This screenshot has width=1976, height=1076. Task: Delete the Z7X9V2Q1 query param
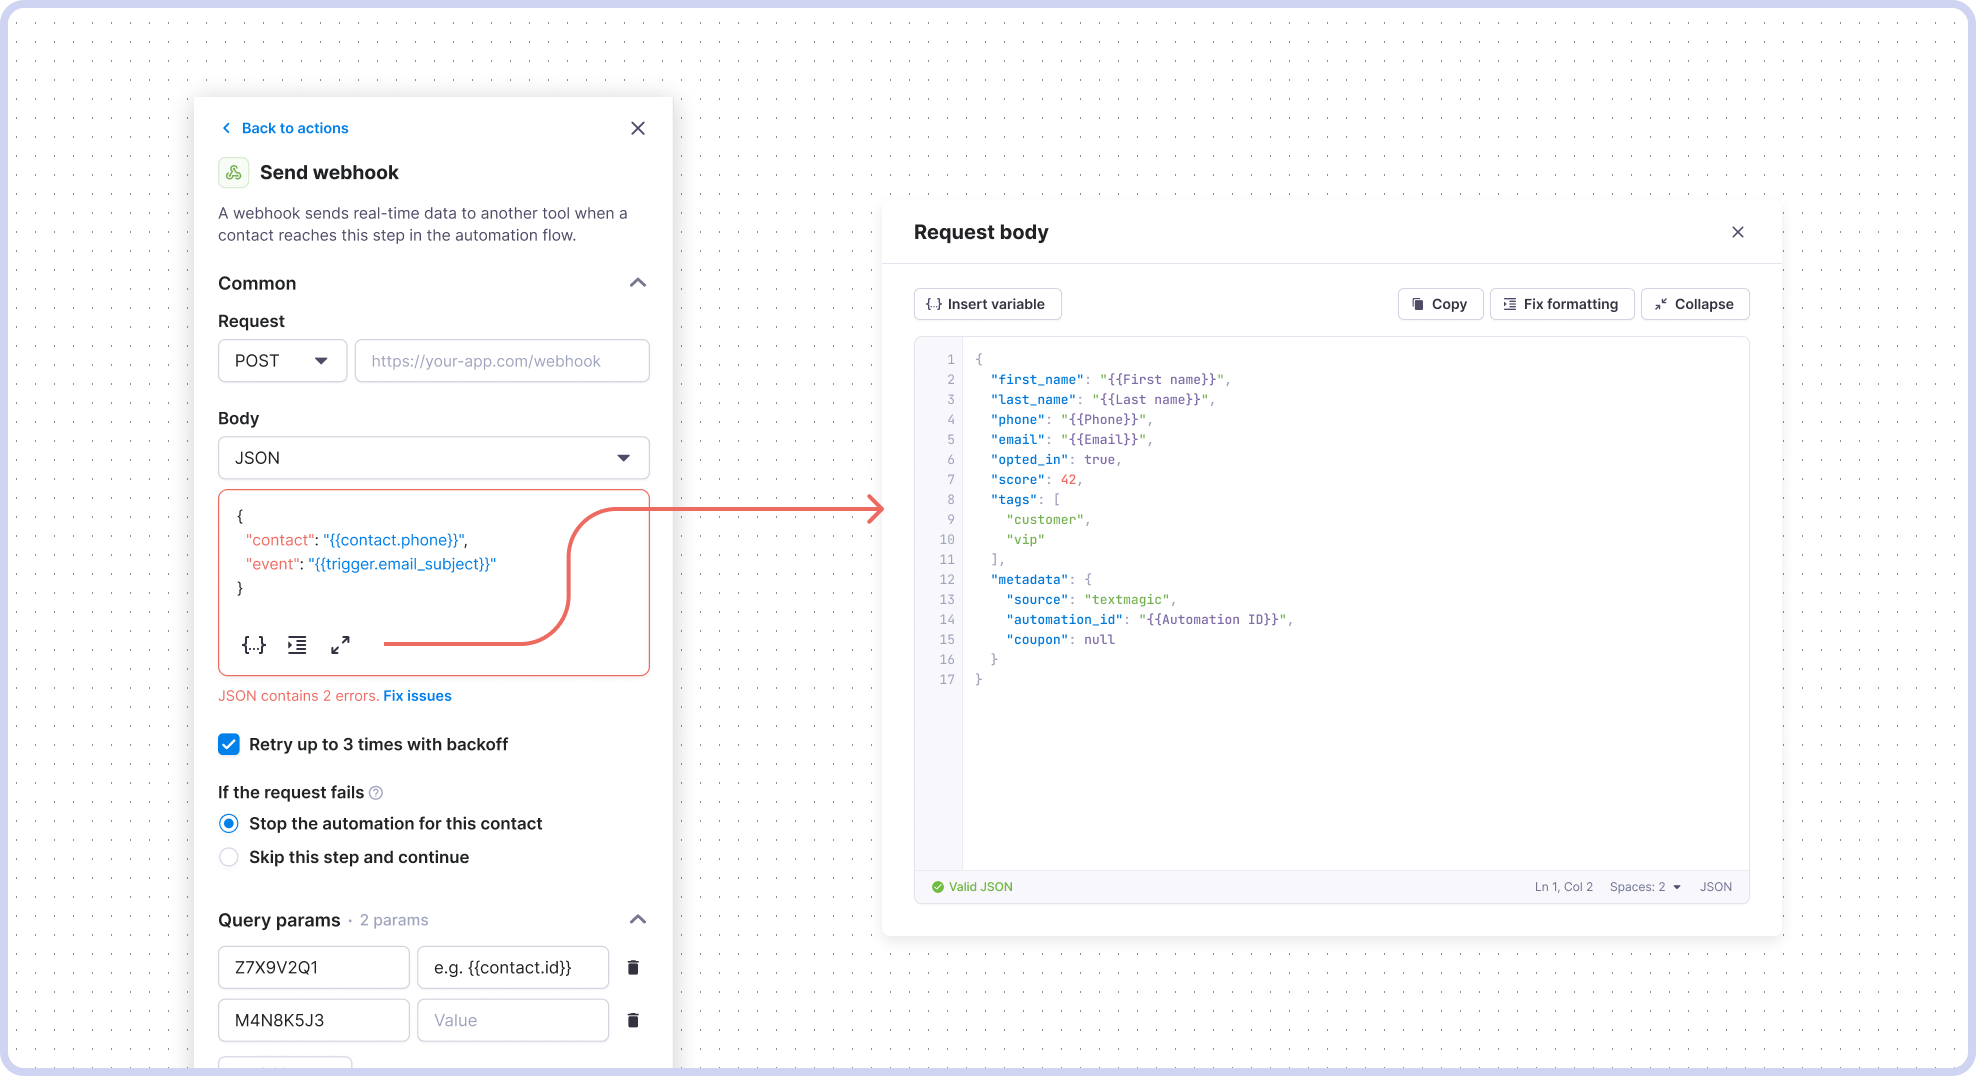click(x=633, y=967)
